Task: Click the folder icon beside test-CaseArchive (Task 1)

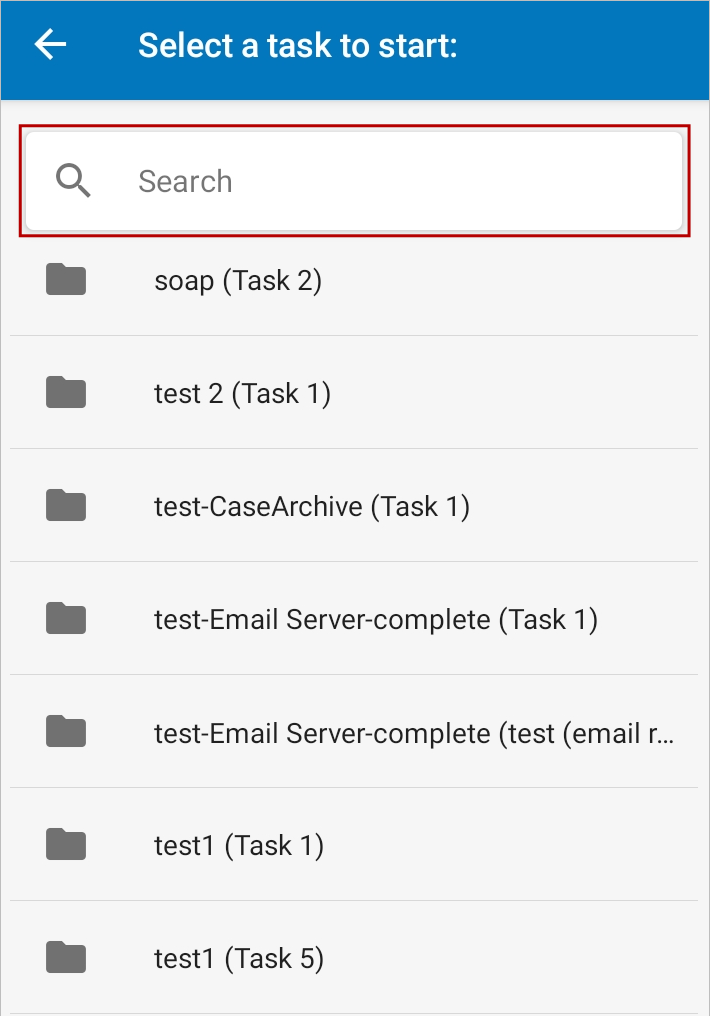Action: click(66, 506)
